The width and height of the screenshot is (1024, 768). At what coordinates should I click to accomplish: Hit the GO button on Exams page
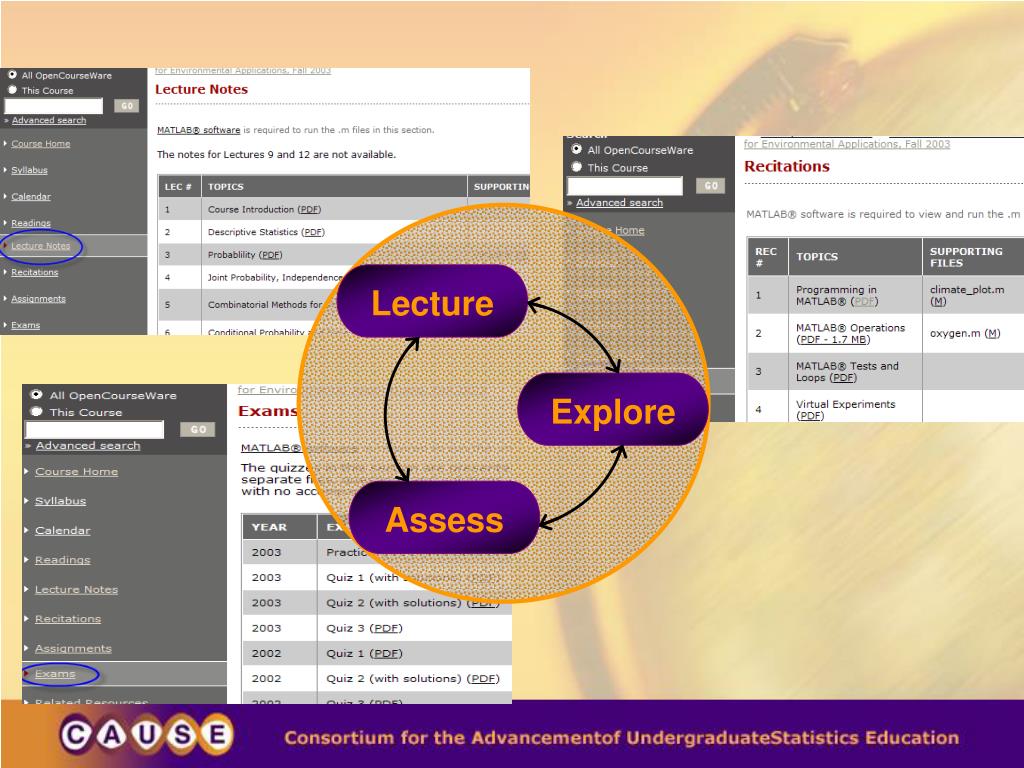pos(198,430)
